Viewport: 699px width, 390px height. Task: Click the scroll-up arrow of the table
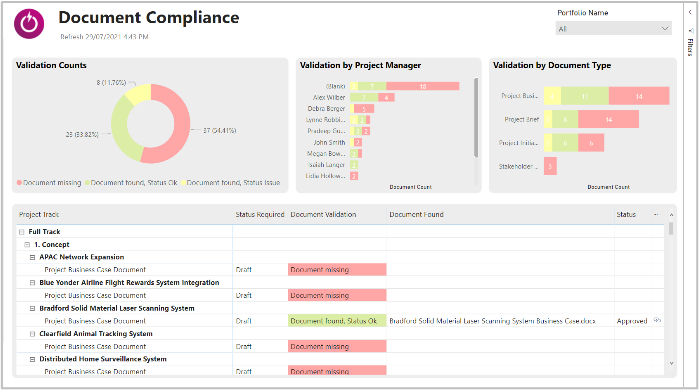671,215
